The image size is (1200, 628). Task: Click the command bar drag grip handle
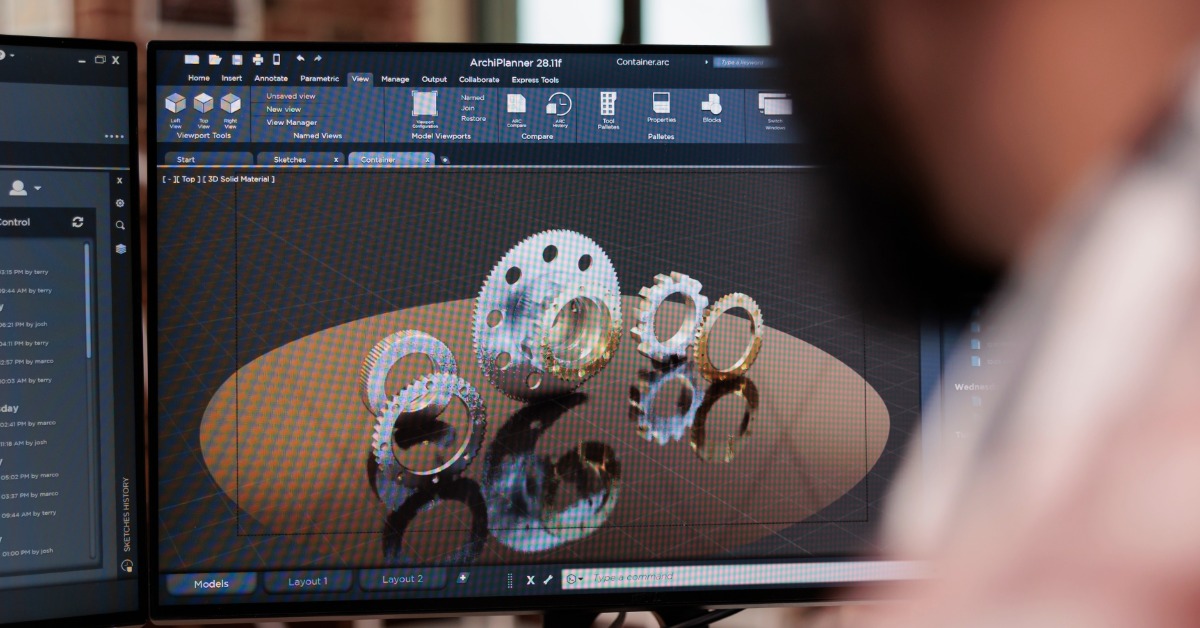(x=510, y=580)
